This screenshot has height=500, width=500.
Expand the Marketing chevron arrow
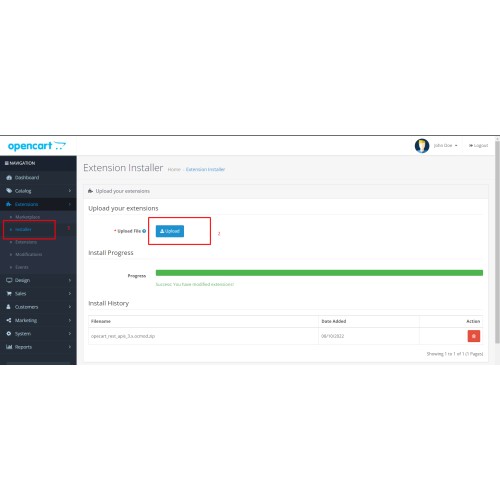pos(70,320)
